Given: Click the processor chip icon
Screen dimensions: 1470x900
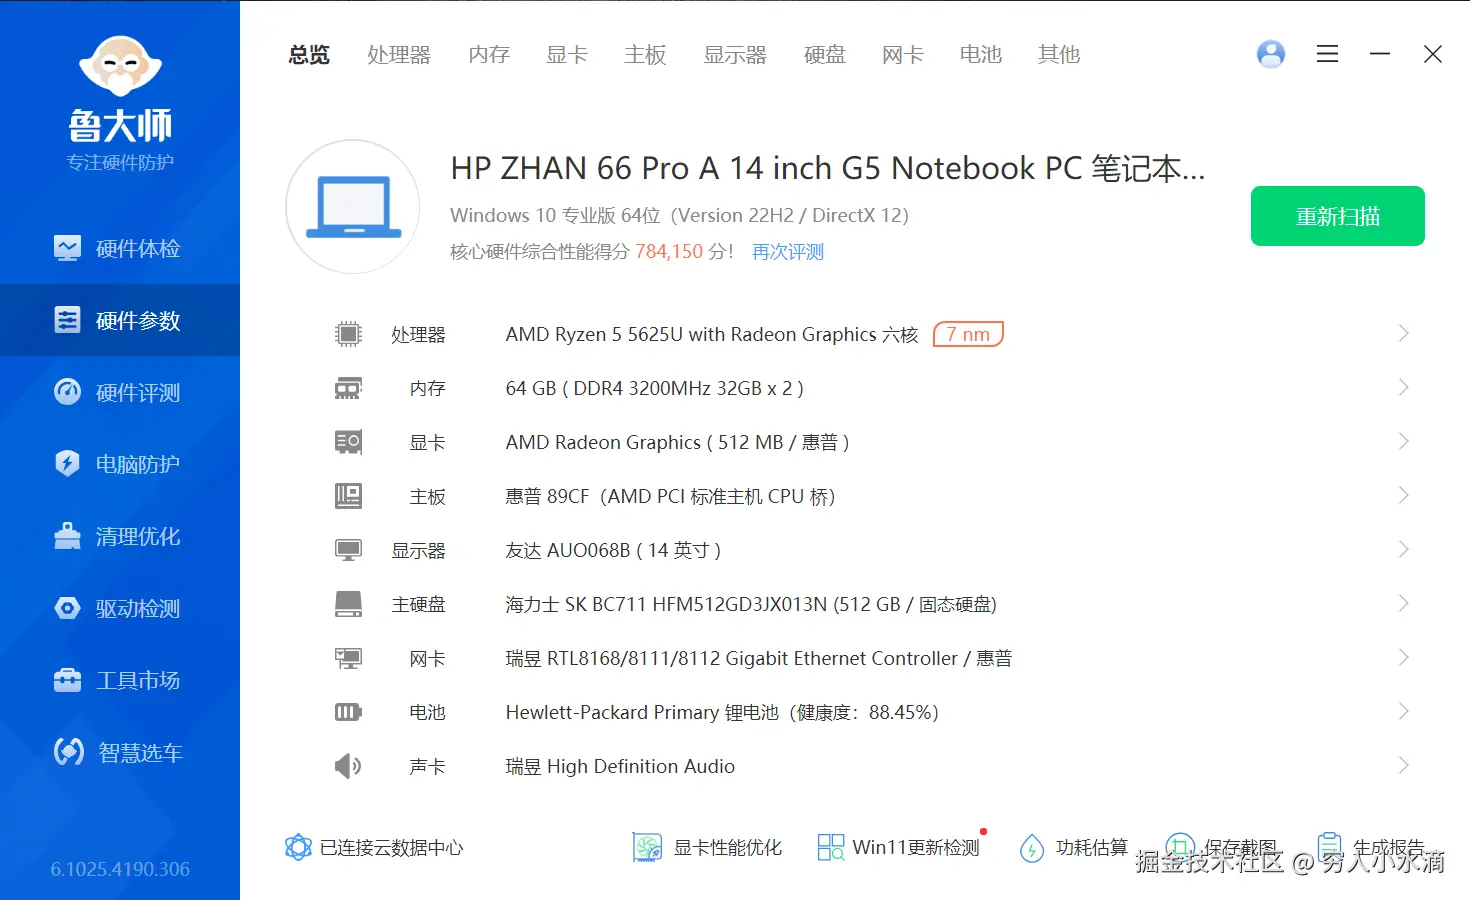Looking at the screenshot, I should [x=348, y=334].
